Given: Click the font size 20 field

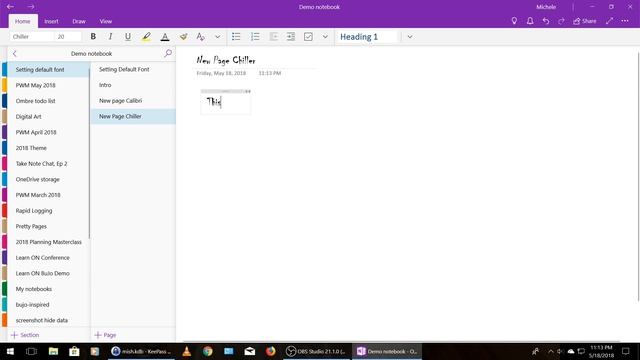Looking at the screenshot, I should [x=68, y=37].
